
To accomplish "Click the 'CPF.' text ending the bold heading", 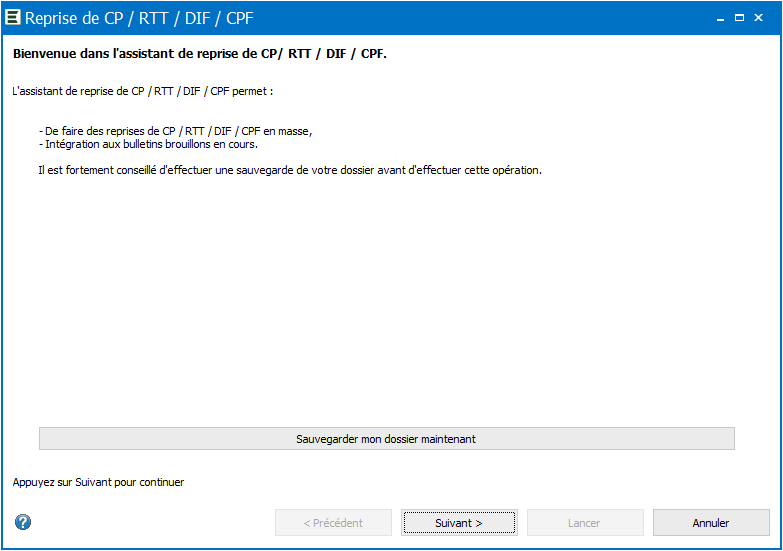I will 374,53.
